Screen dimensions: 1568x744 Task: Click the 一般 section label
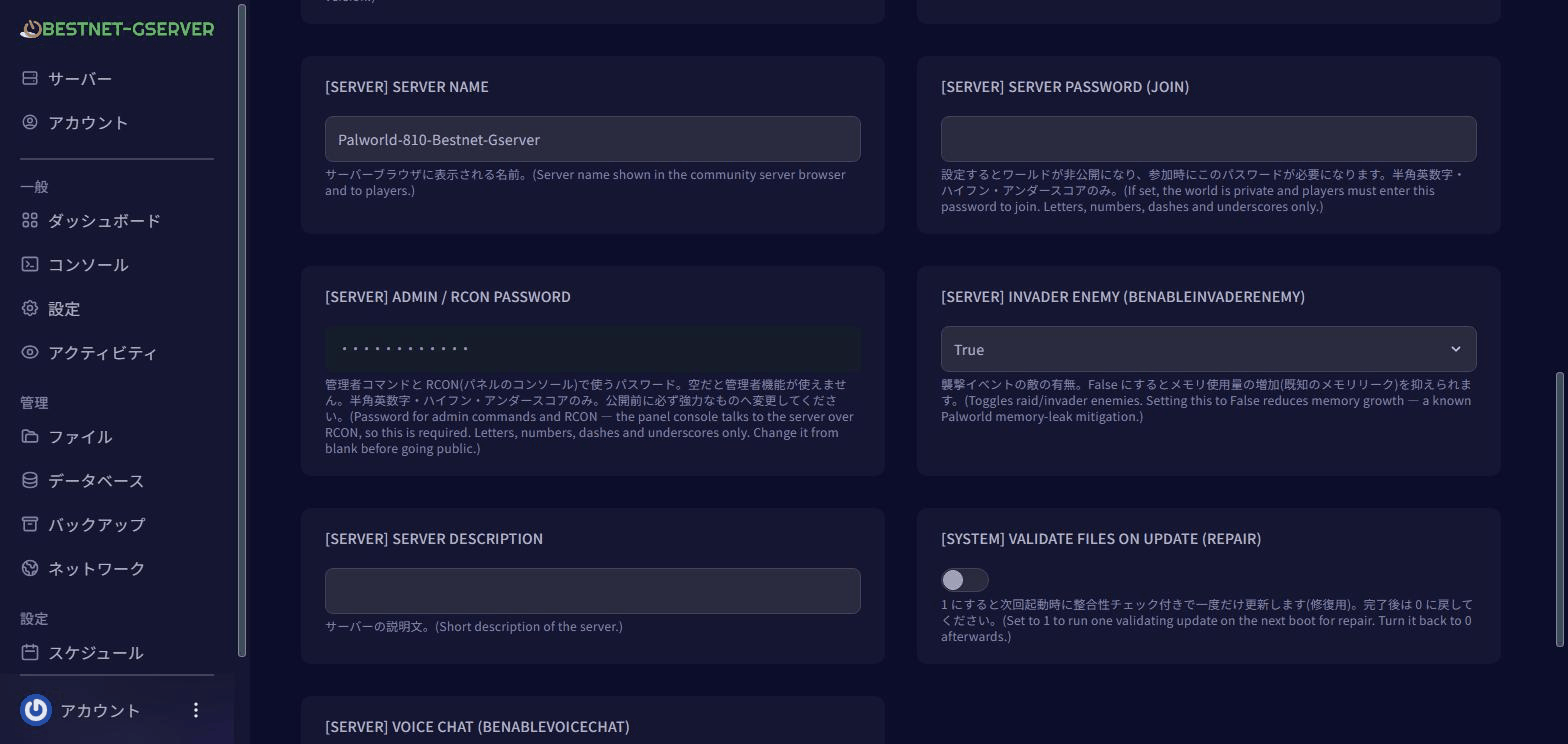click(34, 187)
